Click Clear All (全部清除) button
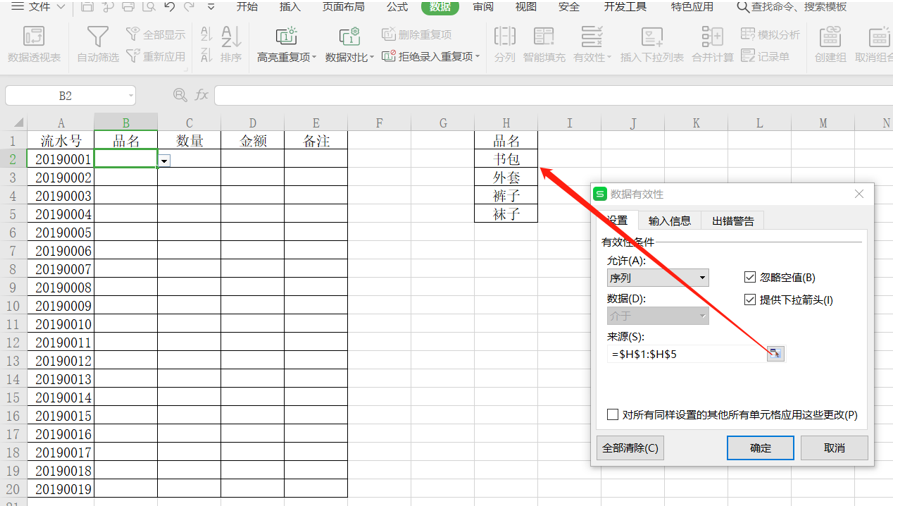The height and width of the screenshot is (506, 897). [630, 448]
